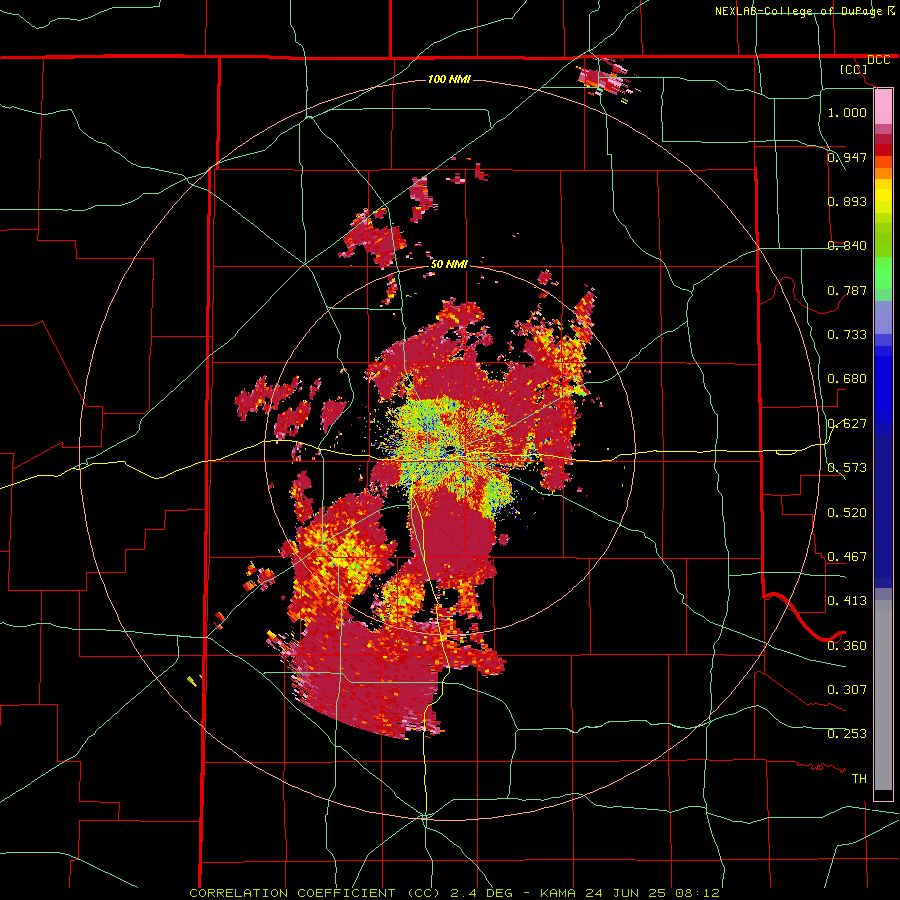Pick the bright green color bar segment
The height and width of the screenshot is (900, 900).
tap(883, 273)
